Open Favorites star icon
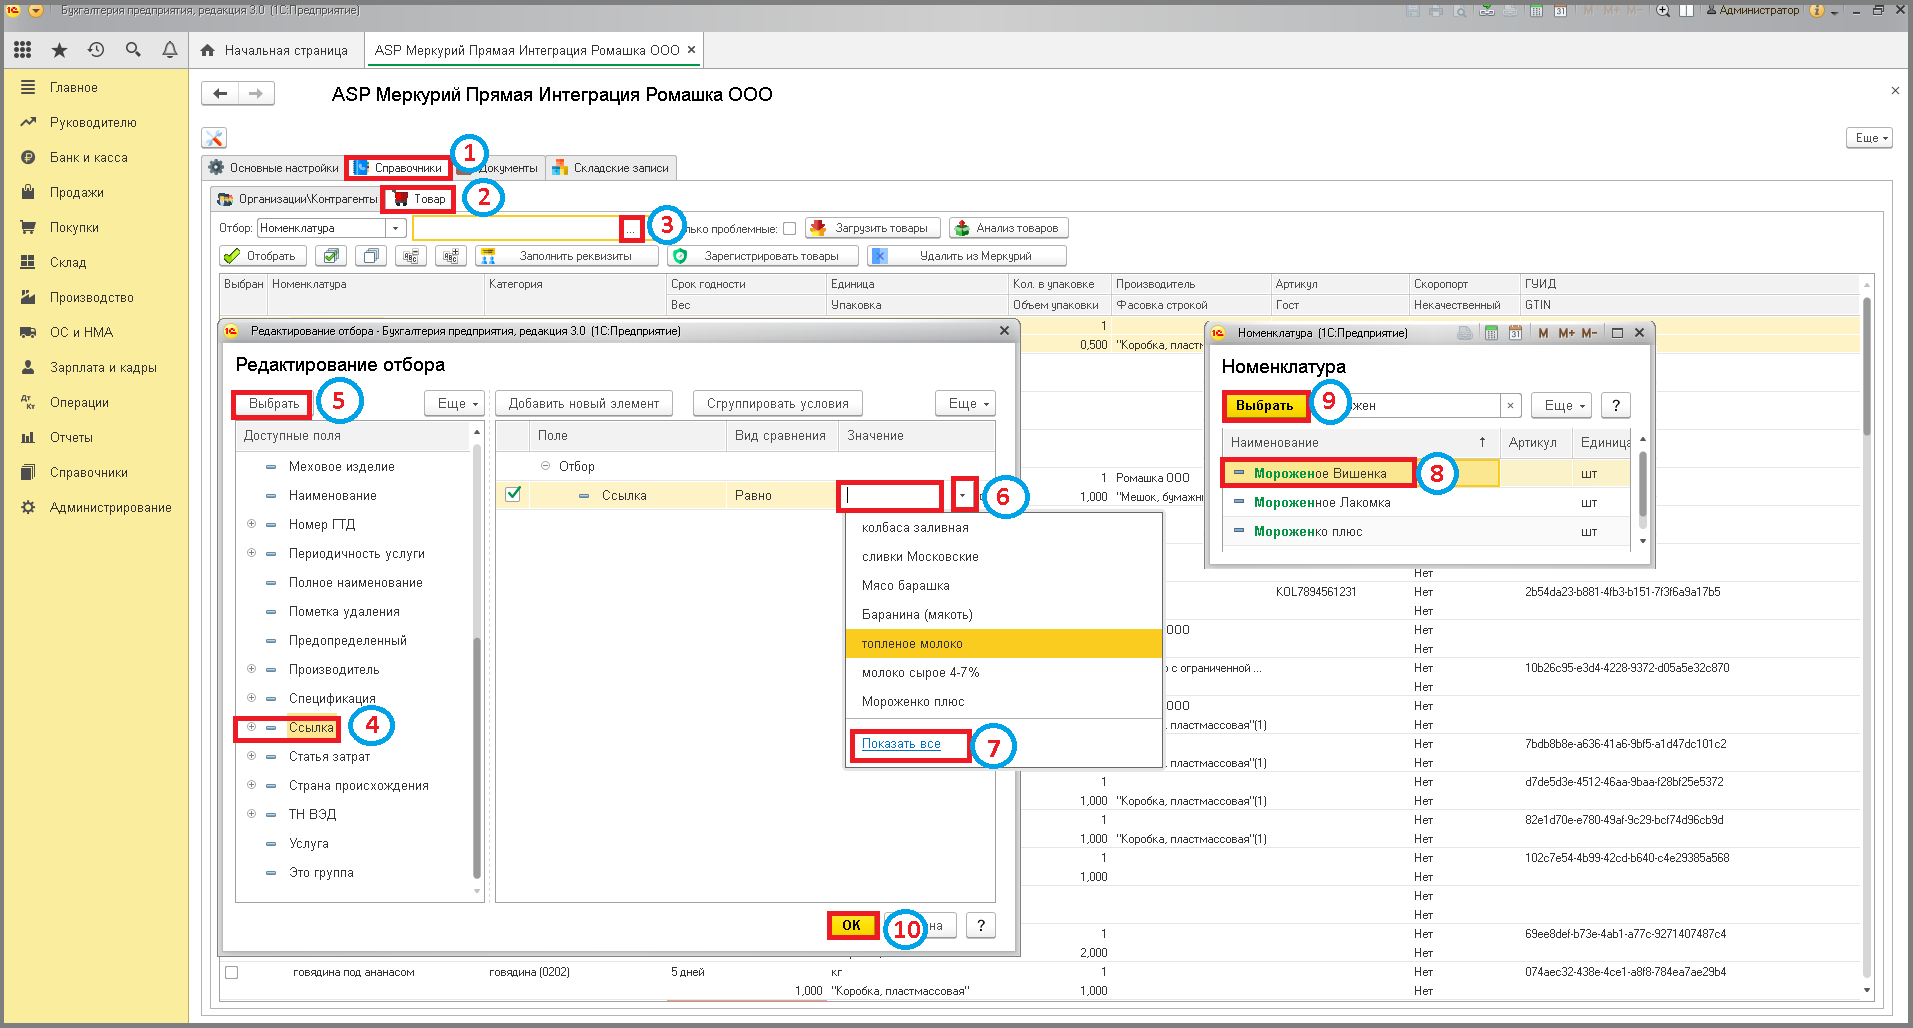This screenshot has width=1913, height=1028. pyautogui.click(x=59, y=49)
